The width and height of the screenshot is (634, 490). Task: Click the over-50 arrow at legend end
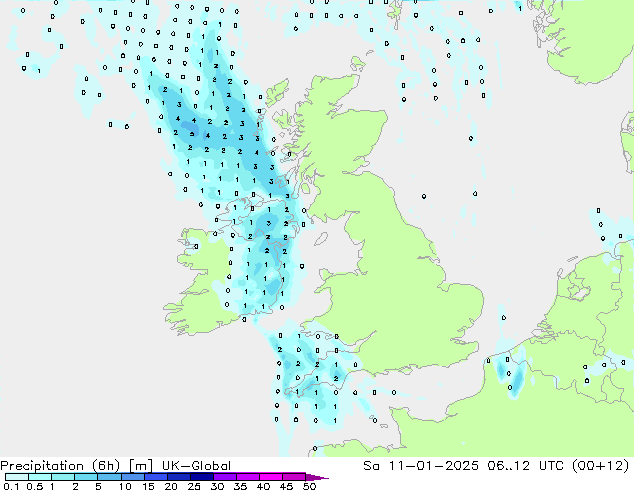coord(317,477)
